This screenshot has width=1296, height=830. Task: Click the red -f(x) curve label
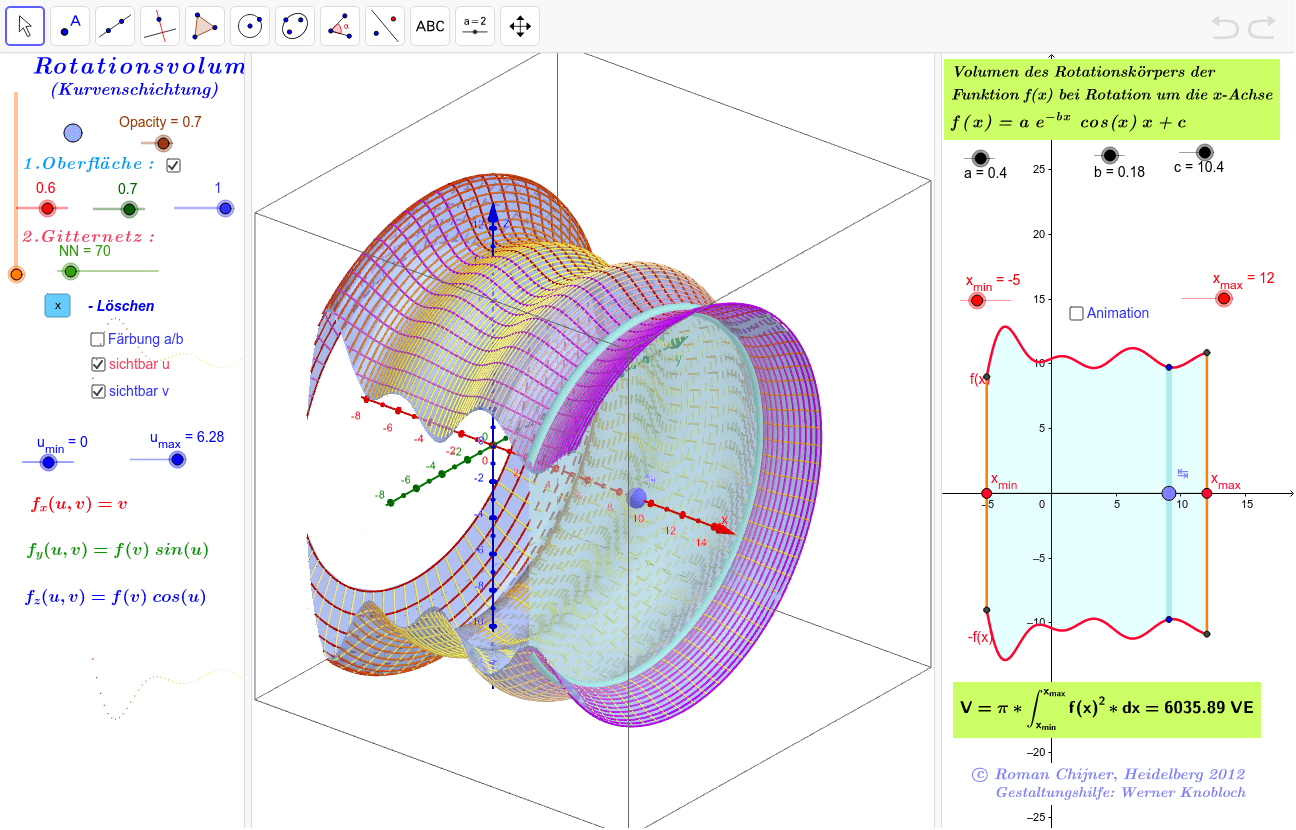tap(979, 638)
